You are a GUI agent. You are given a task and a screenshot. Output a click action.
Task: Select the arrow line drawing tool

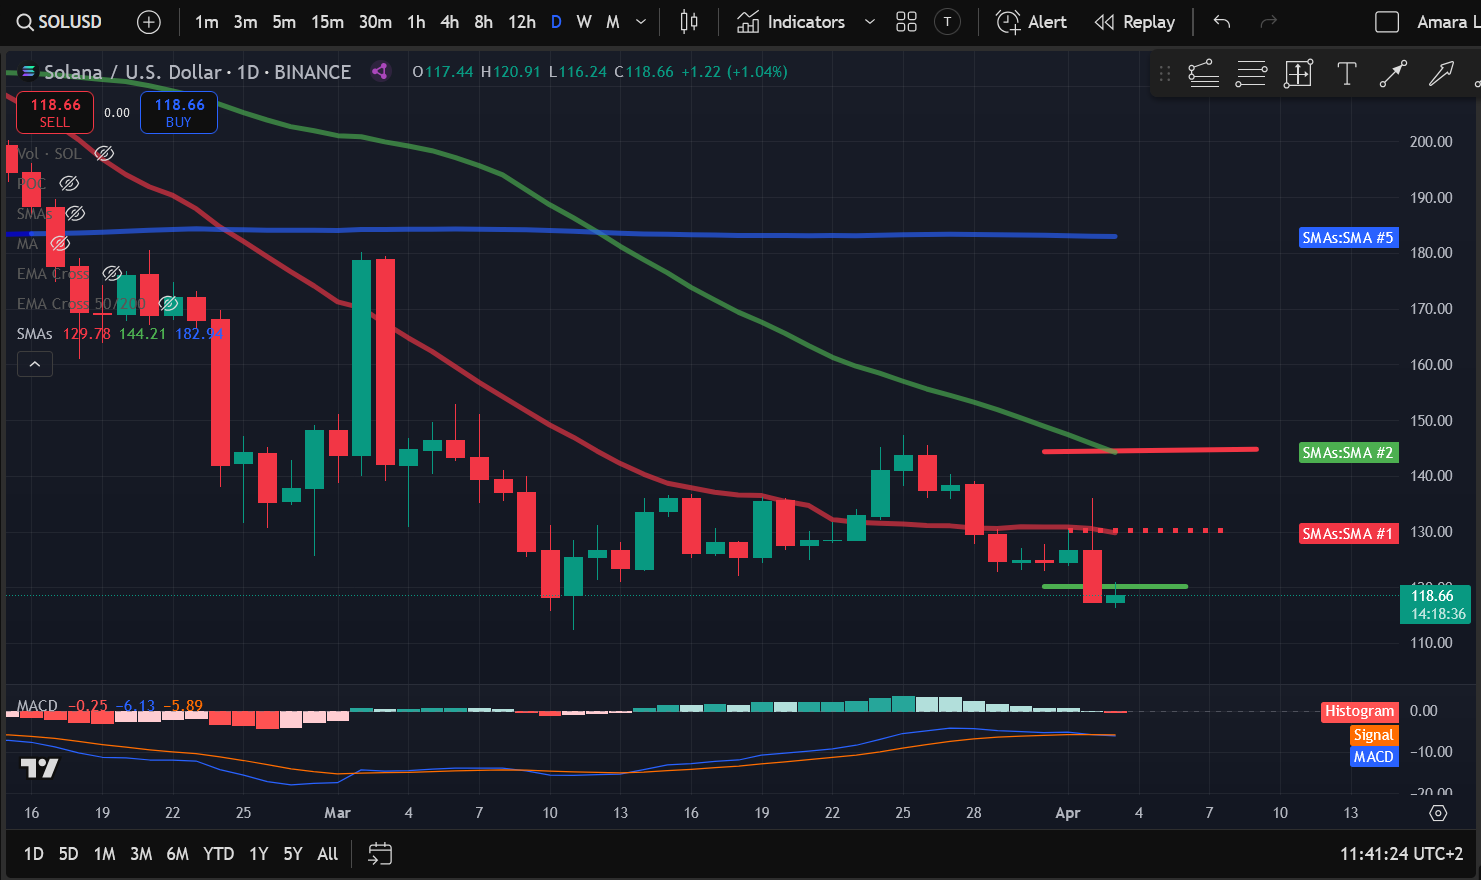(x=1393, y=73)
